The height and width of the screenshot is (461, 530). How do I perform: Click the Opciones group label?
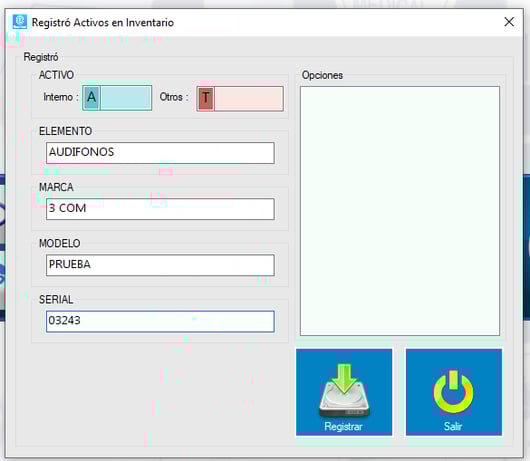pyautogui.click(x=322, y=75)
